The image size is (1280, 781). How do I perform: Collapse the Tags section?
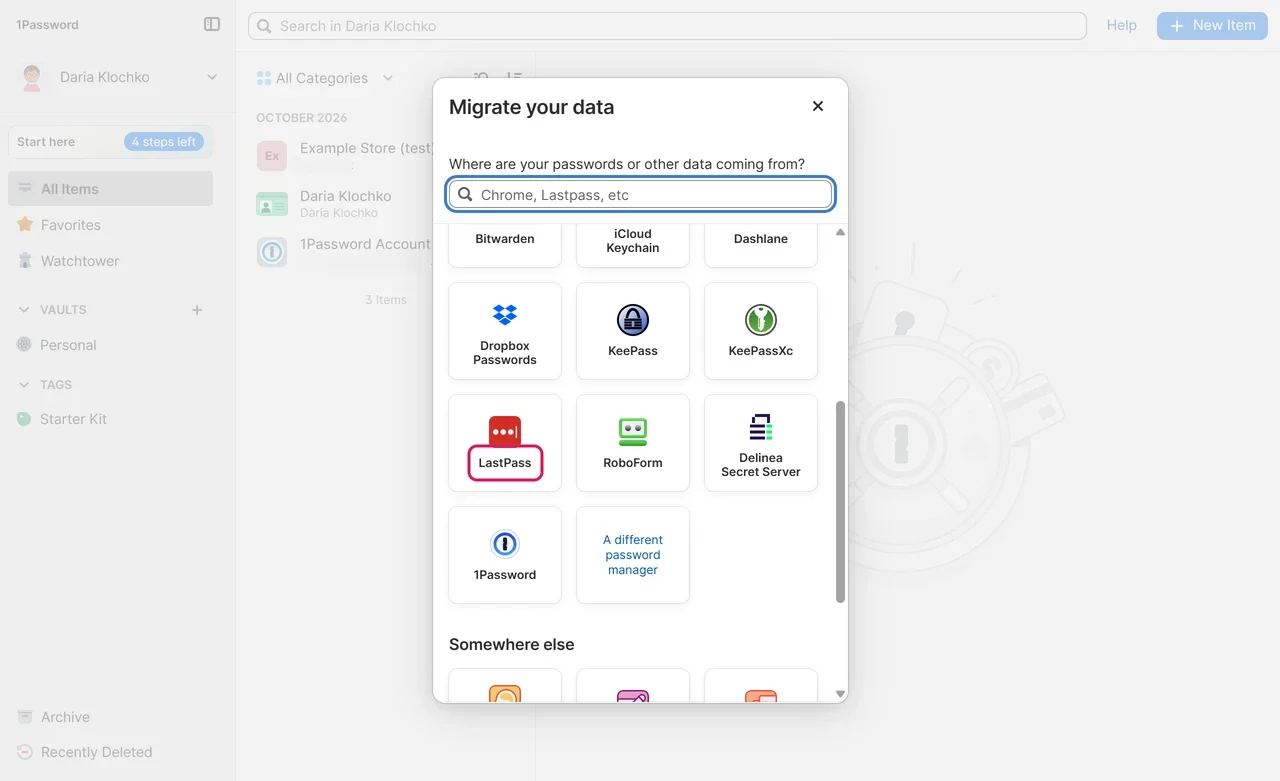pos(24,385)
